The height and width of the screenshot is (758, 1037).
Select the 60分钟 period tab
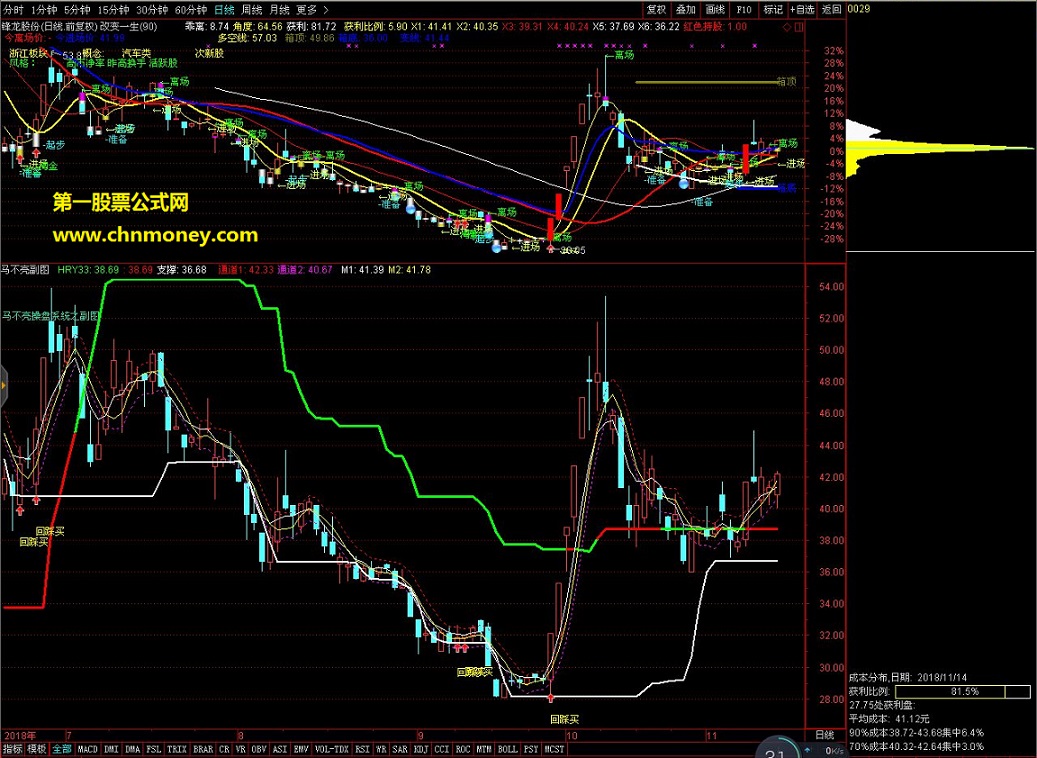(x=191, y=9)
